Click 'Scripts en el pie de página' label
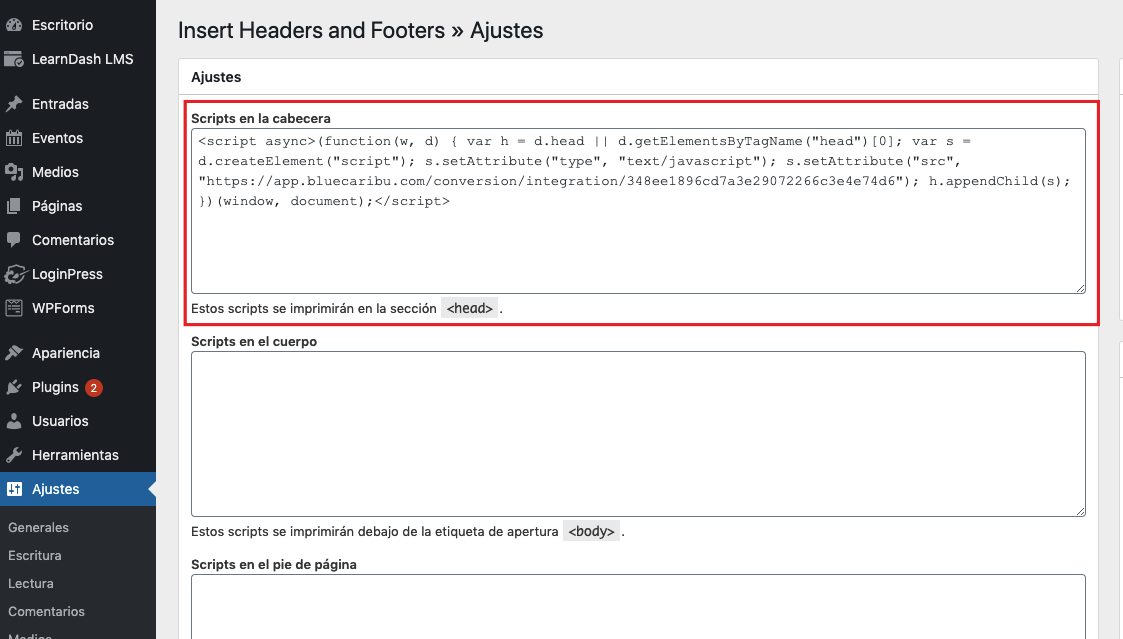Image resolution: width=1123 pixels, height=639 pixels. point(274,564)
